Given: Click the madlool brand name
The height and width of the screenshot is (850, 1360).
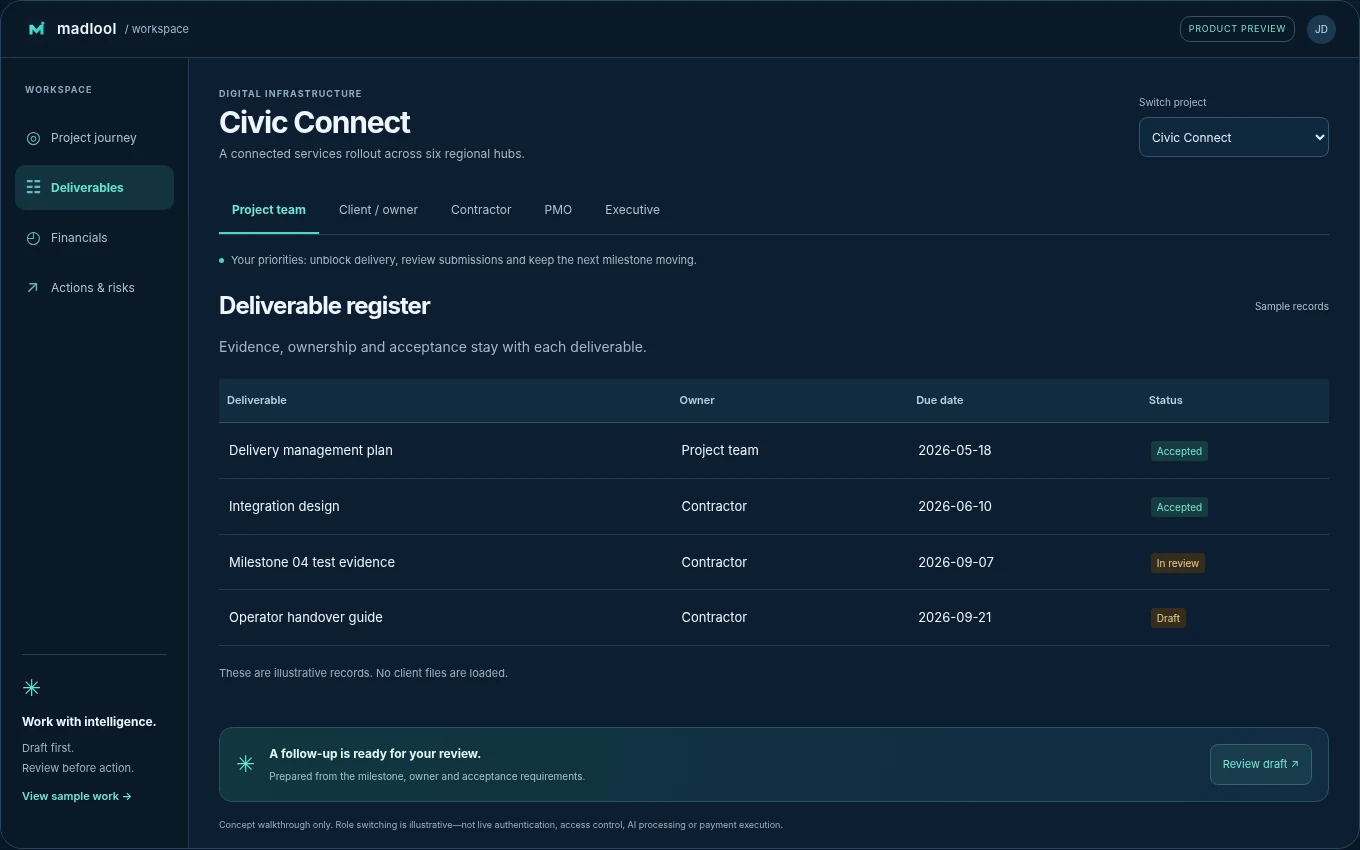Looking at the screenshot, I should point(87,29).
